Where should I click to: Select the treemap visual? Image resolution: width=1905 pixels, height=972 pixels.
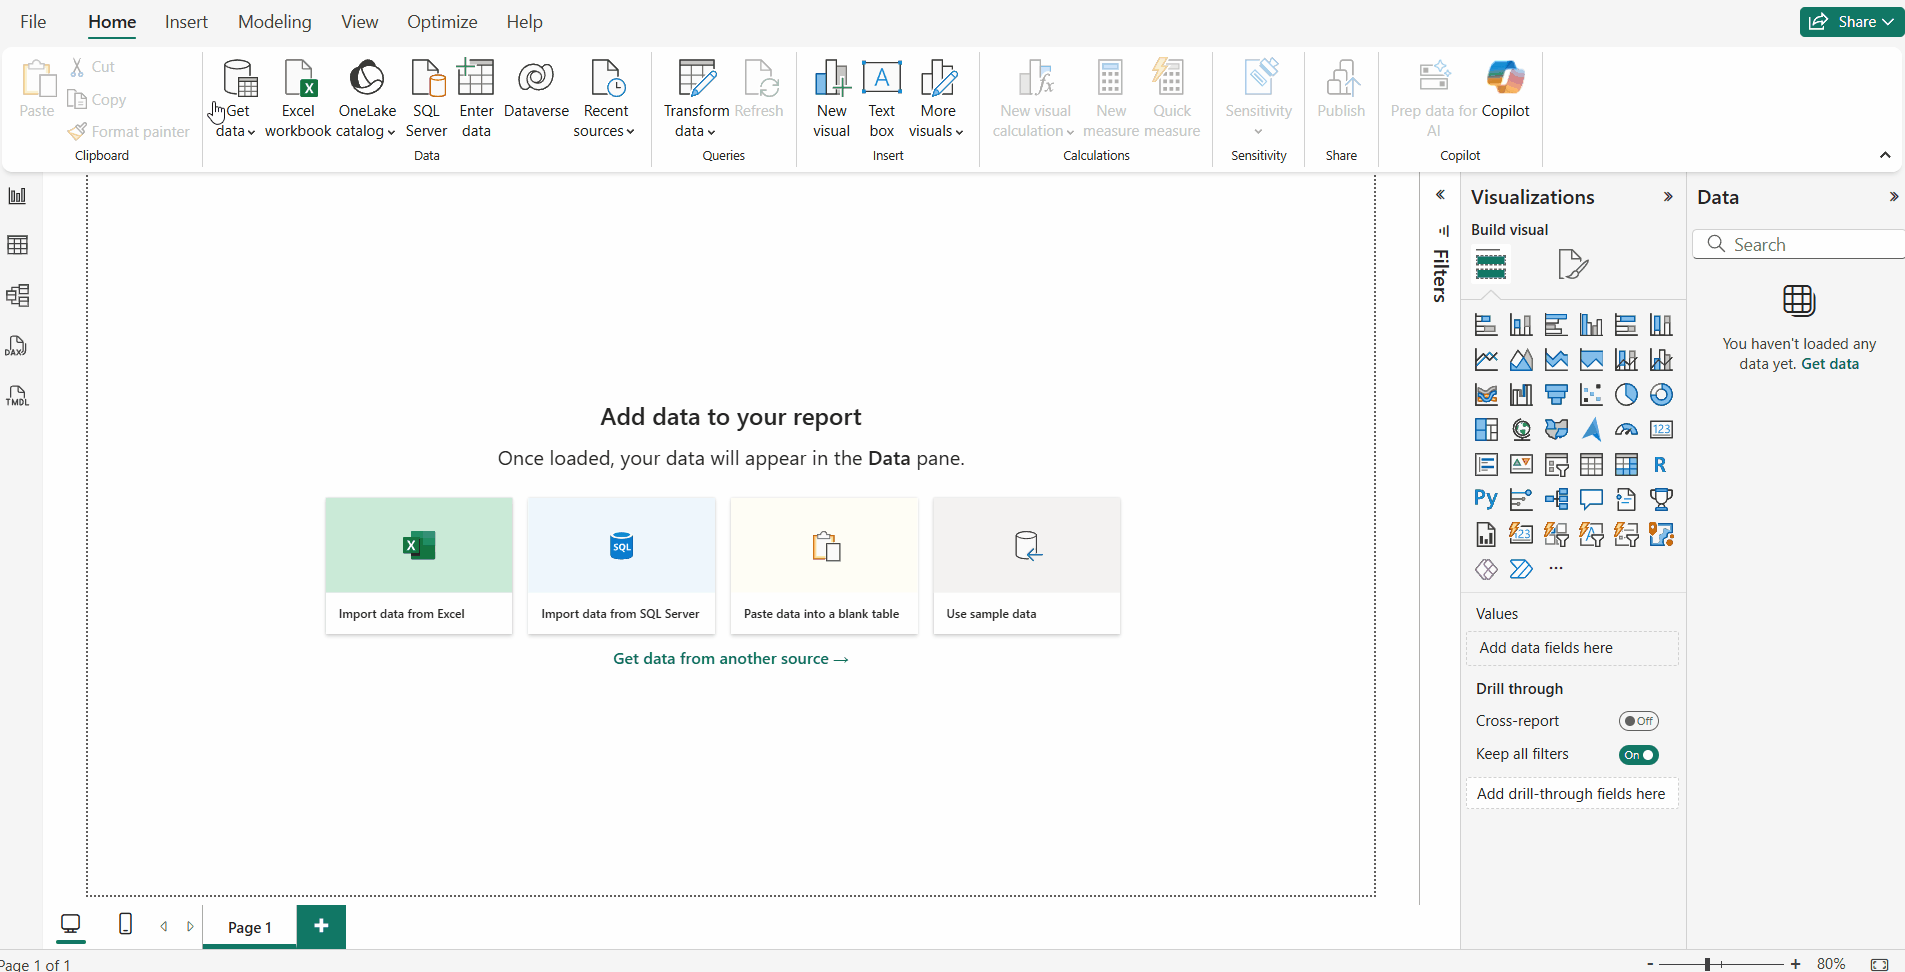click(1487, 429)
